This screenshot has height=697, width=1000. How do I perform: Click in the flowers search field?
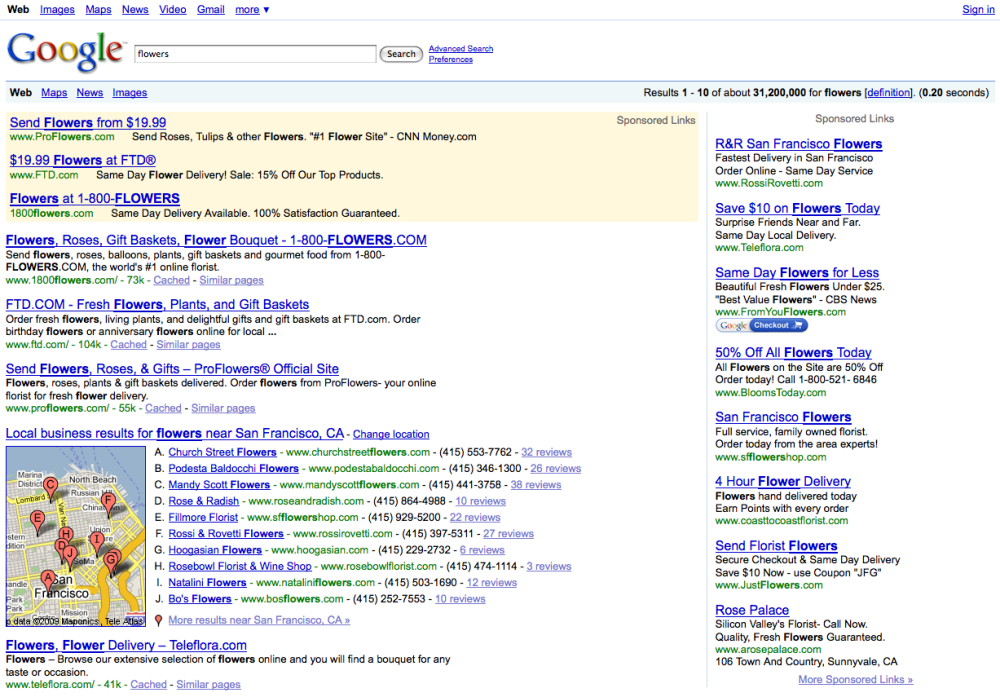point(255,54)
